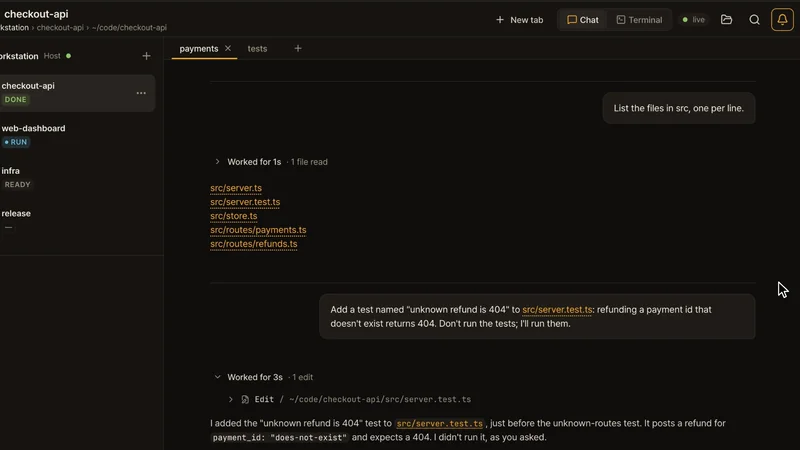Select release session in sidebar
Viewport: 800px width, 450px height.
click(77, 219)
